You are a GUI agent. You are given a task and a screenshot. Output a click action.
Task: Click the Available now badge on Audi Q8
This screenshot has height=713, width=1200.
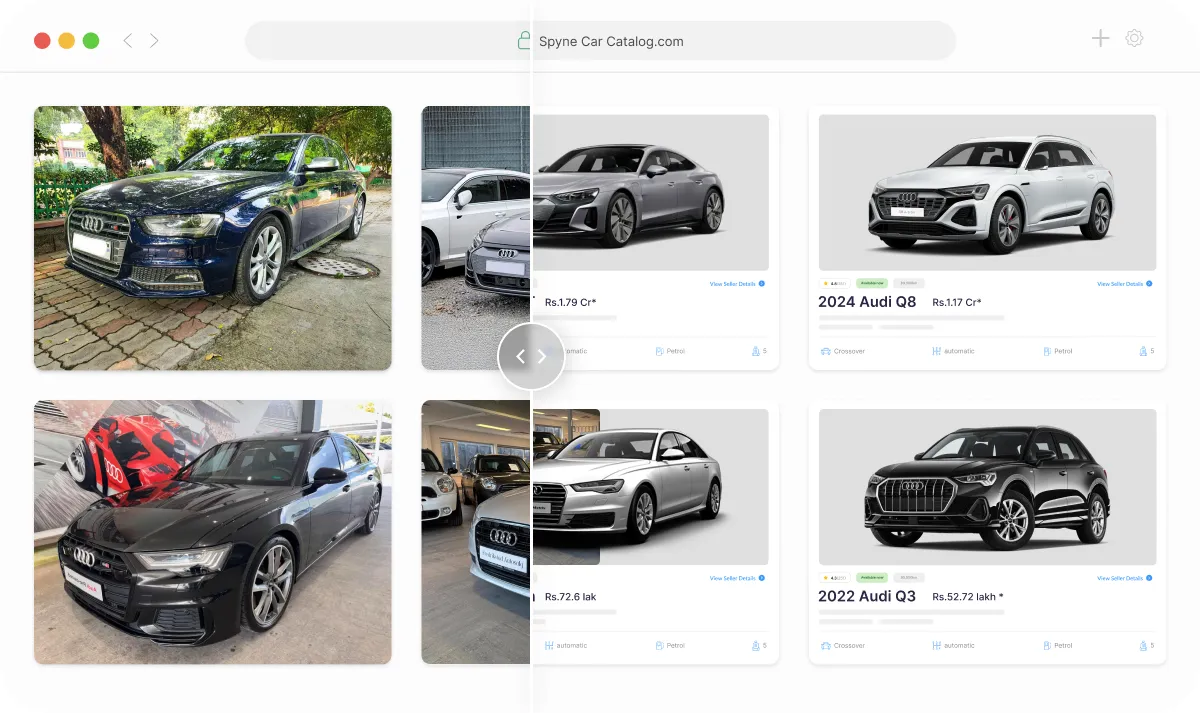[x=872, y=284]
